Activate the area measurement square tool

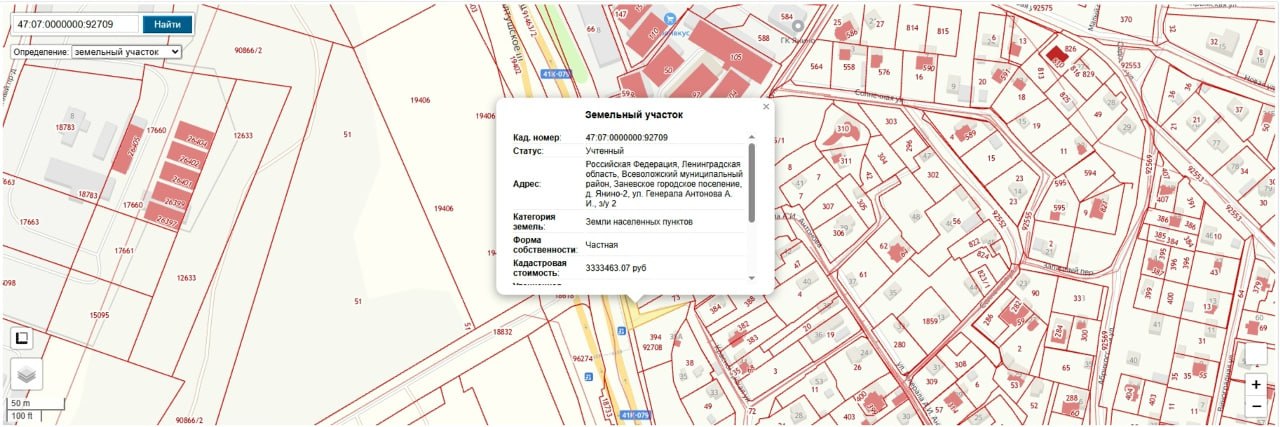pyautogui.click(x=21, y=338)
